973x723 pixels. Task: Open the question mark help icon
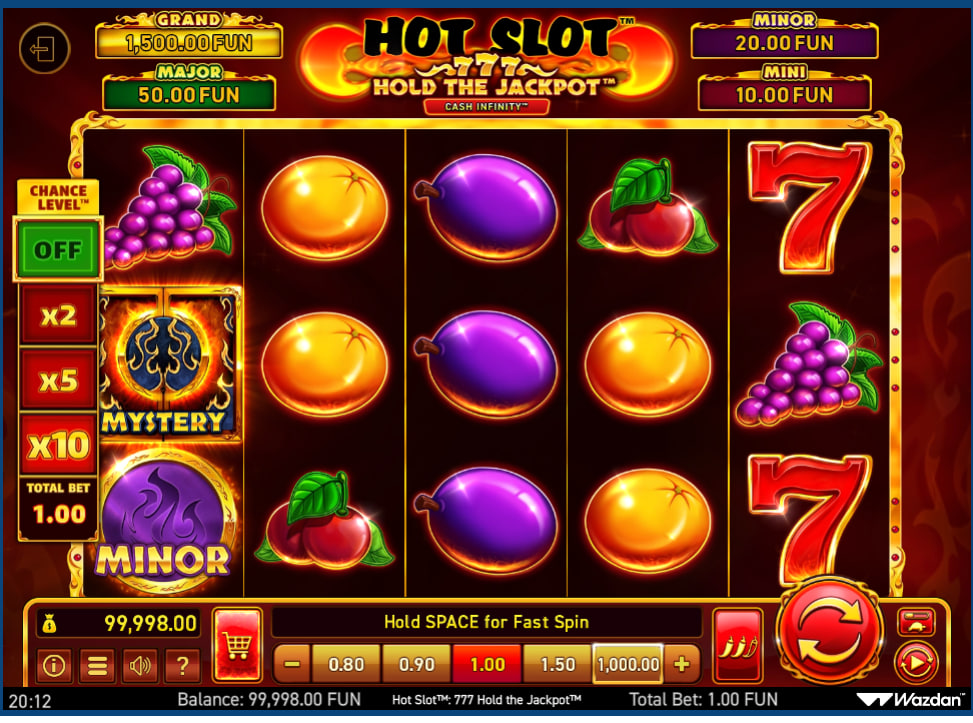pyautogui.click(x=182, y=666)
